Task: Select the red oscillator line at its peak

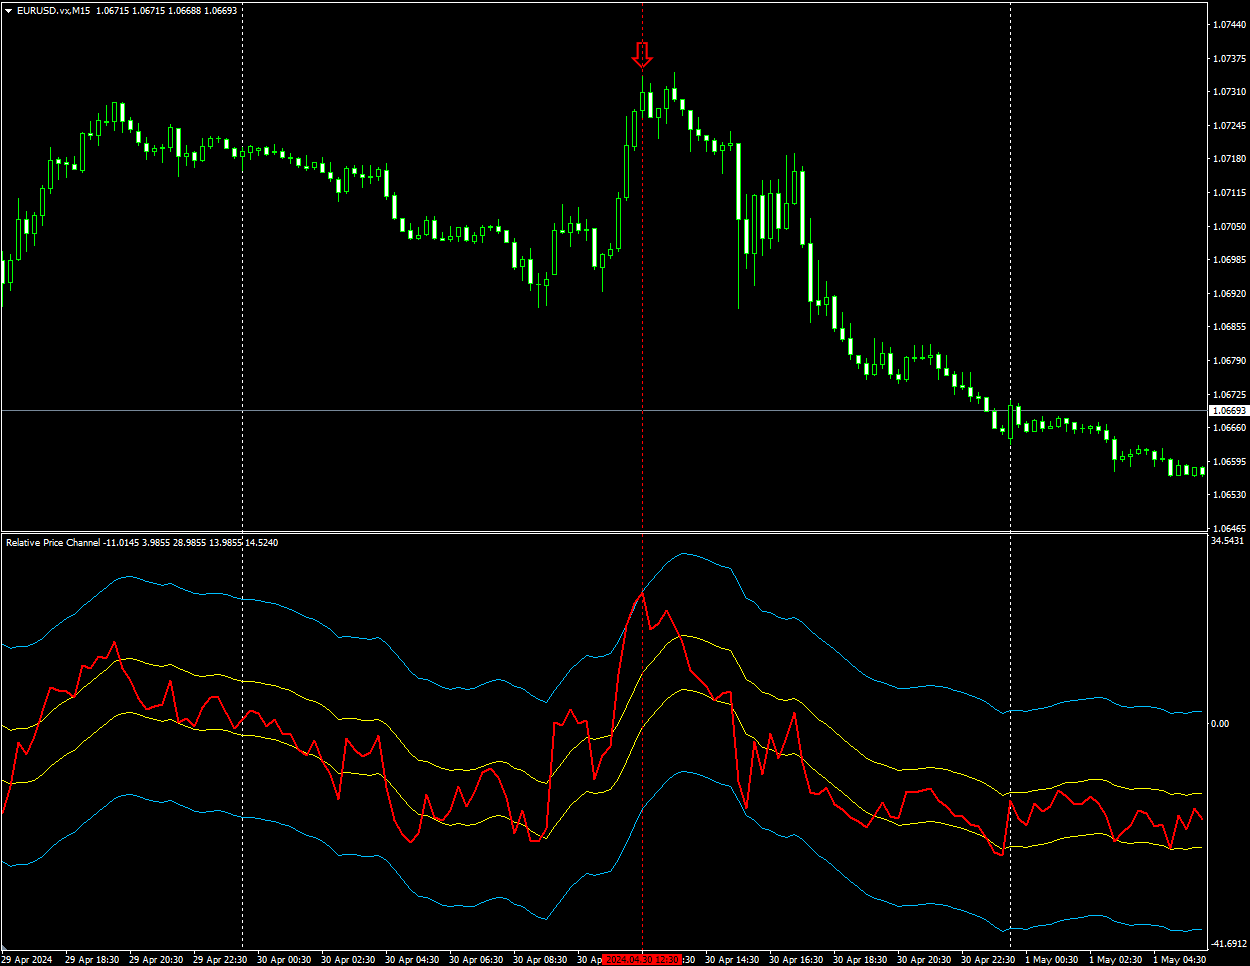Action: tap(641, 593)
